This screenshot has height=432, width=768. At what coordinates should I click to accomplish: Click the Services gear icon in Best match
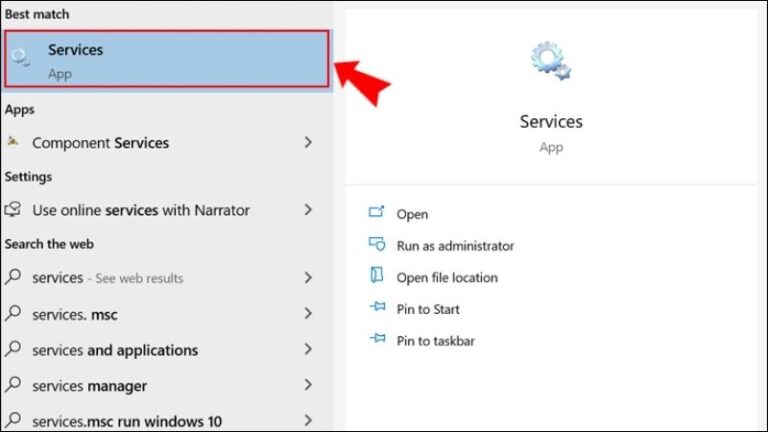(x=20, y=58)
